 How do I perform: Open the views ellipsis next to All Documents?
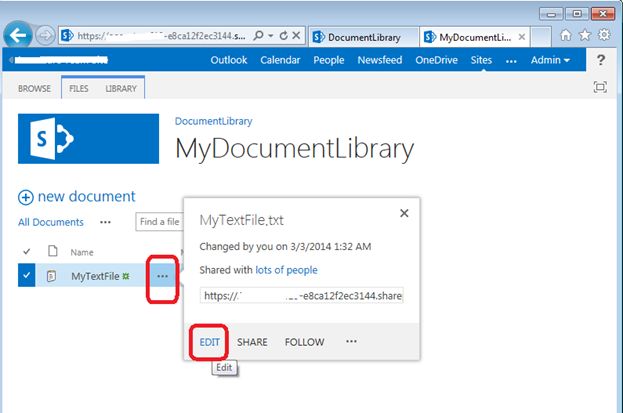[x=105, y=222]
